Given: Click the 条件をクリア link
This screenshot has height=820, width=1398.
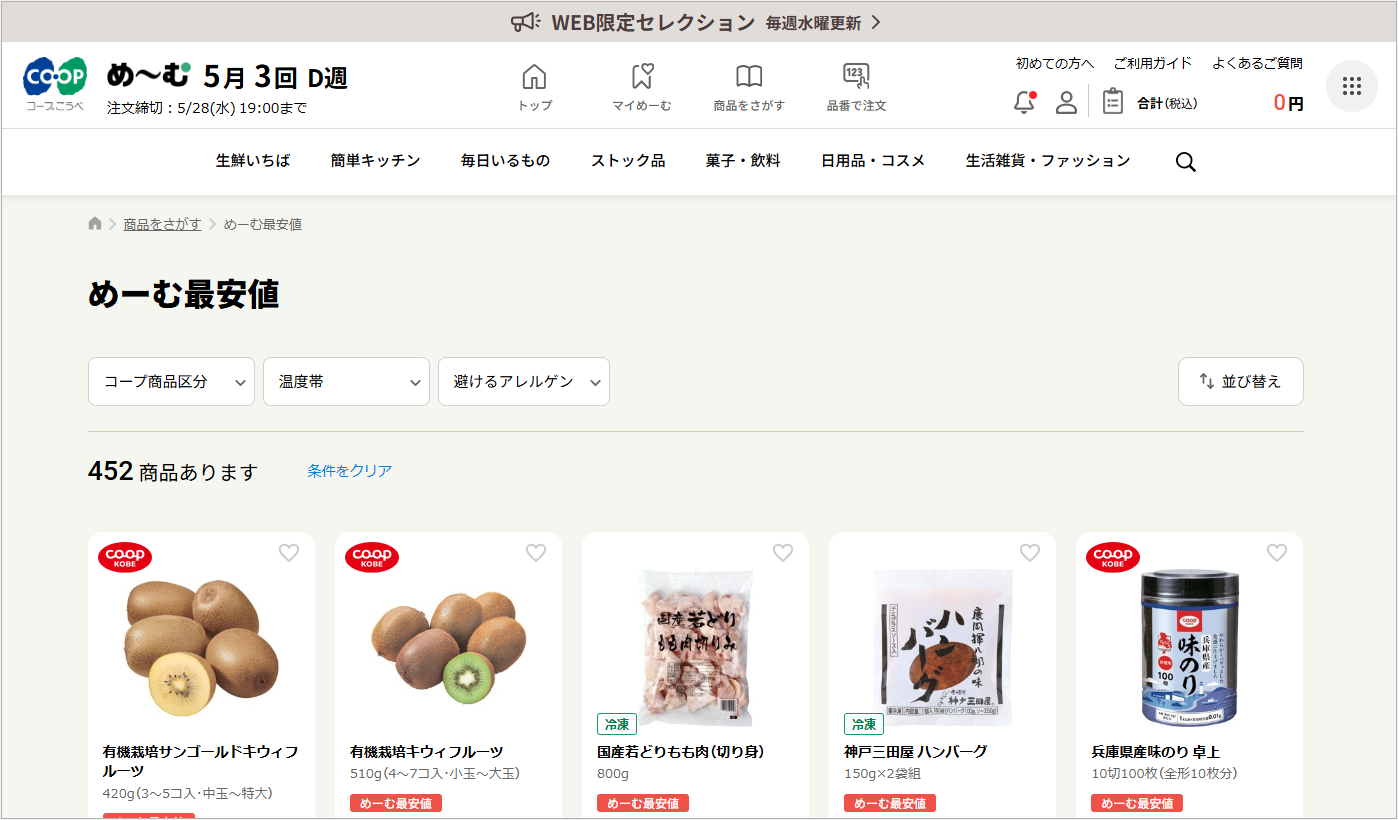Looking at the screenshot, I should pyautogui.click(x=350, y=471).
